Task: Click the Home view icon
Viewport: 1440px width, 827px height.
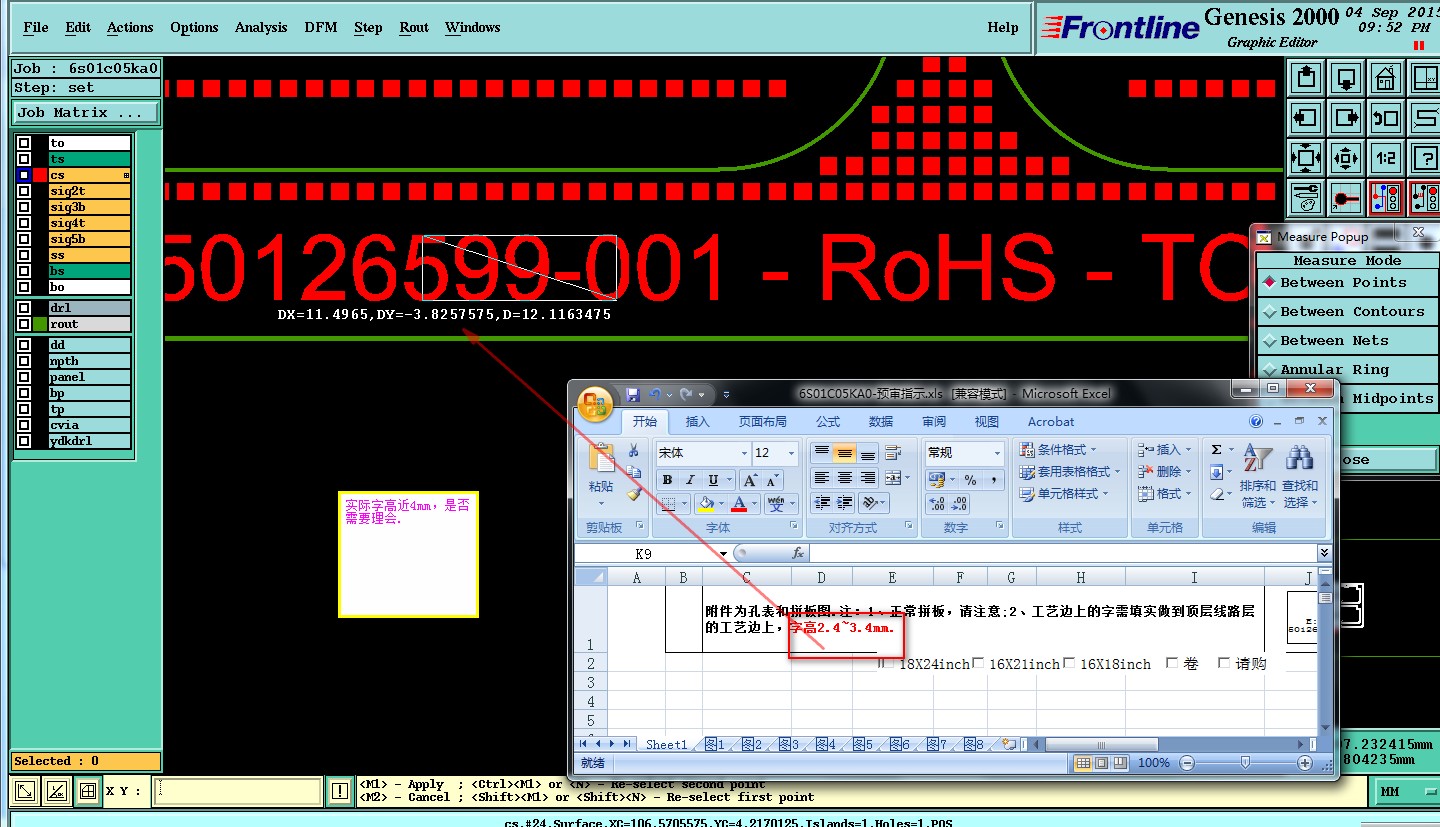Action: tap(1386, 77)
